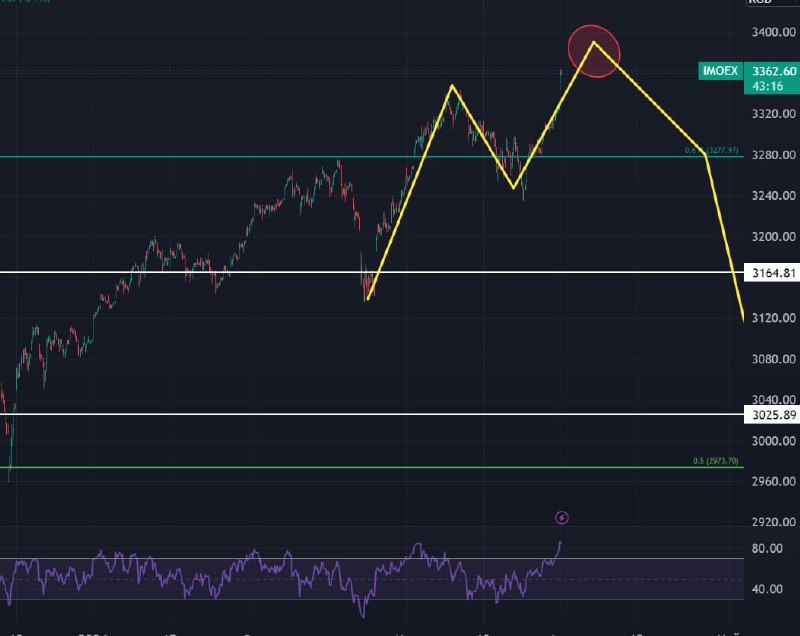Select the red circle drawing at chart top

click(x=594, y=51)
